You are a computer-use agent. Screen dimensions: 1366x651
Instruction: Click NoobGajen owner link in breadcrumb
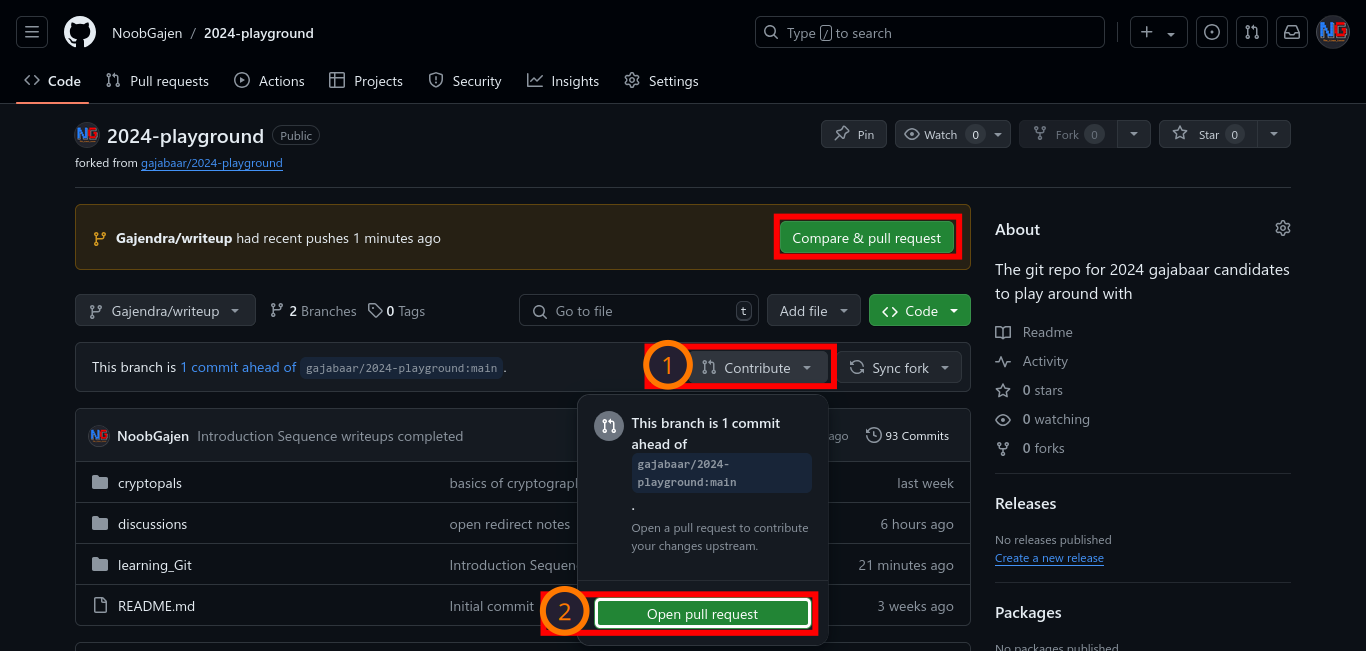(147, 33)
